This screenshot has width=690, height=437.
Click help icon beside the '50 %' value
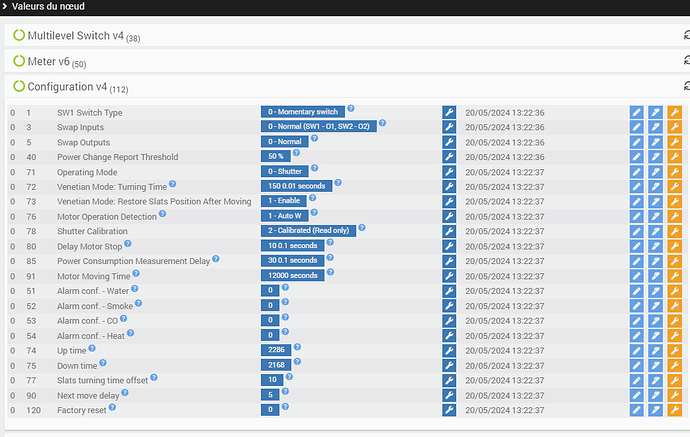(x=296, y=153)
